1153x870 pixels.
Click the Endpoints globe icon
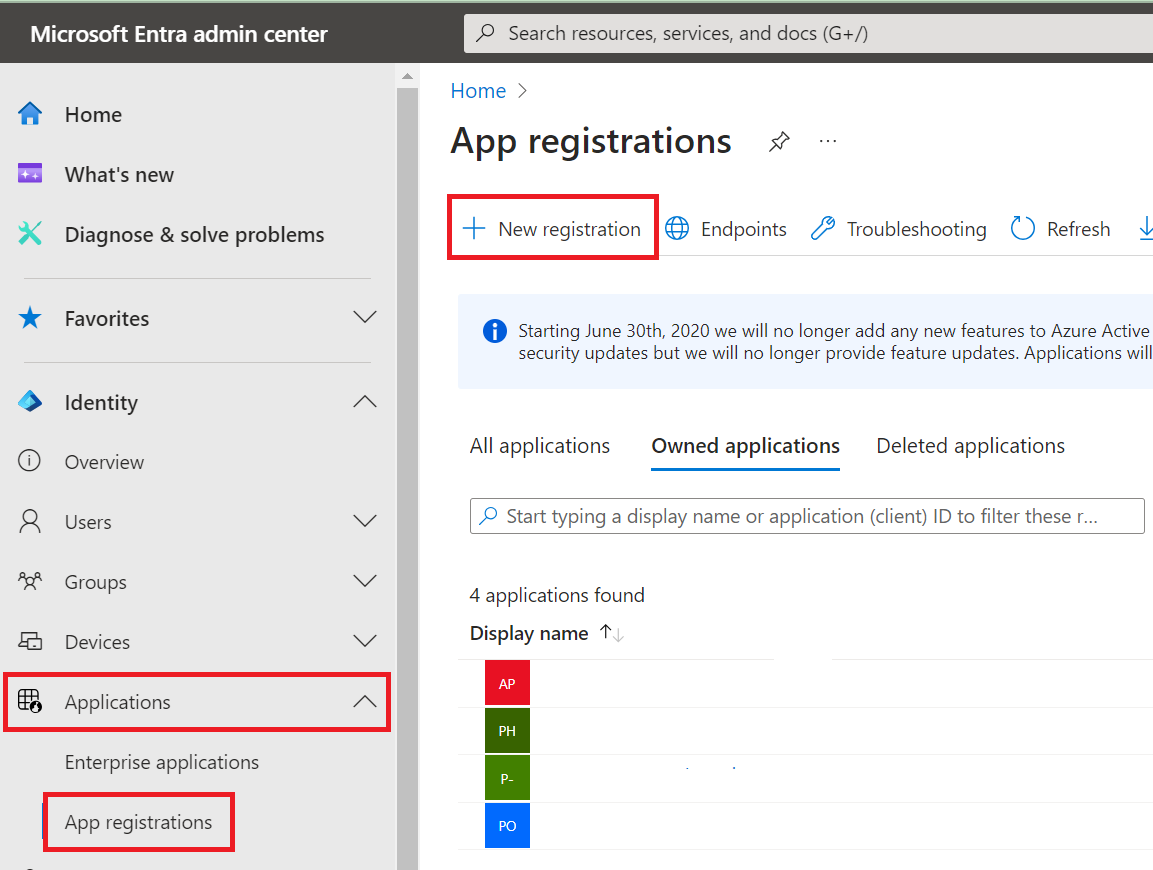(677, 229)
